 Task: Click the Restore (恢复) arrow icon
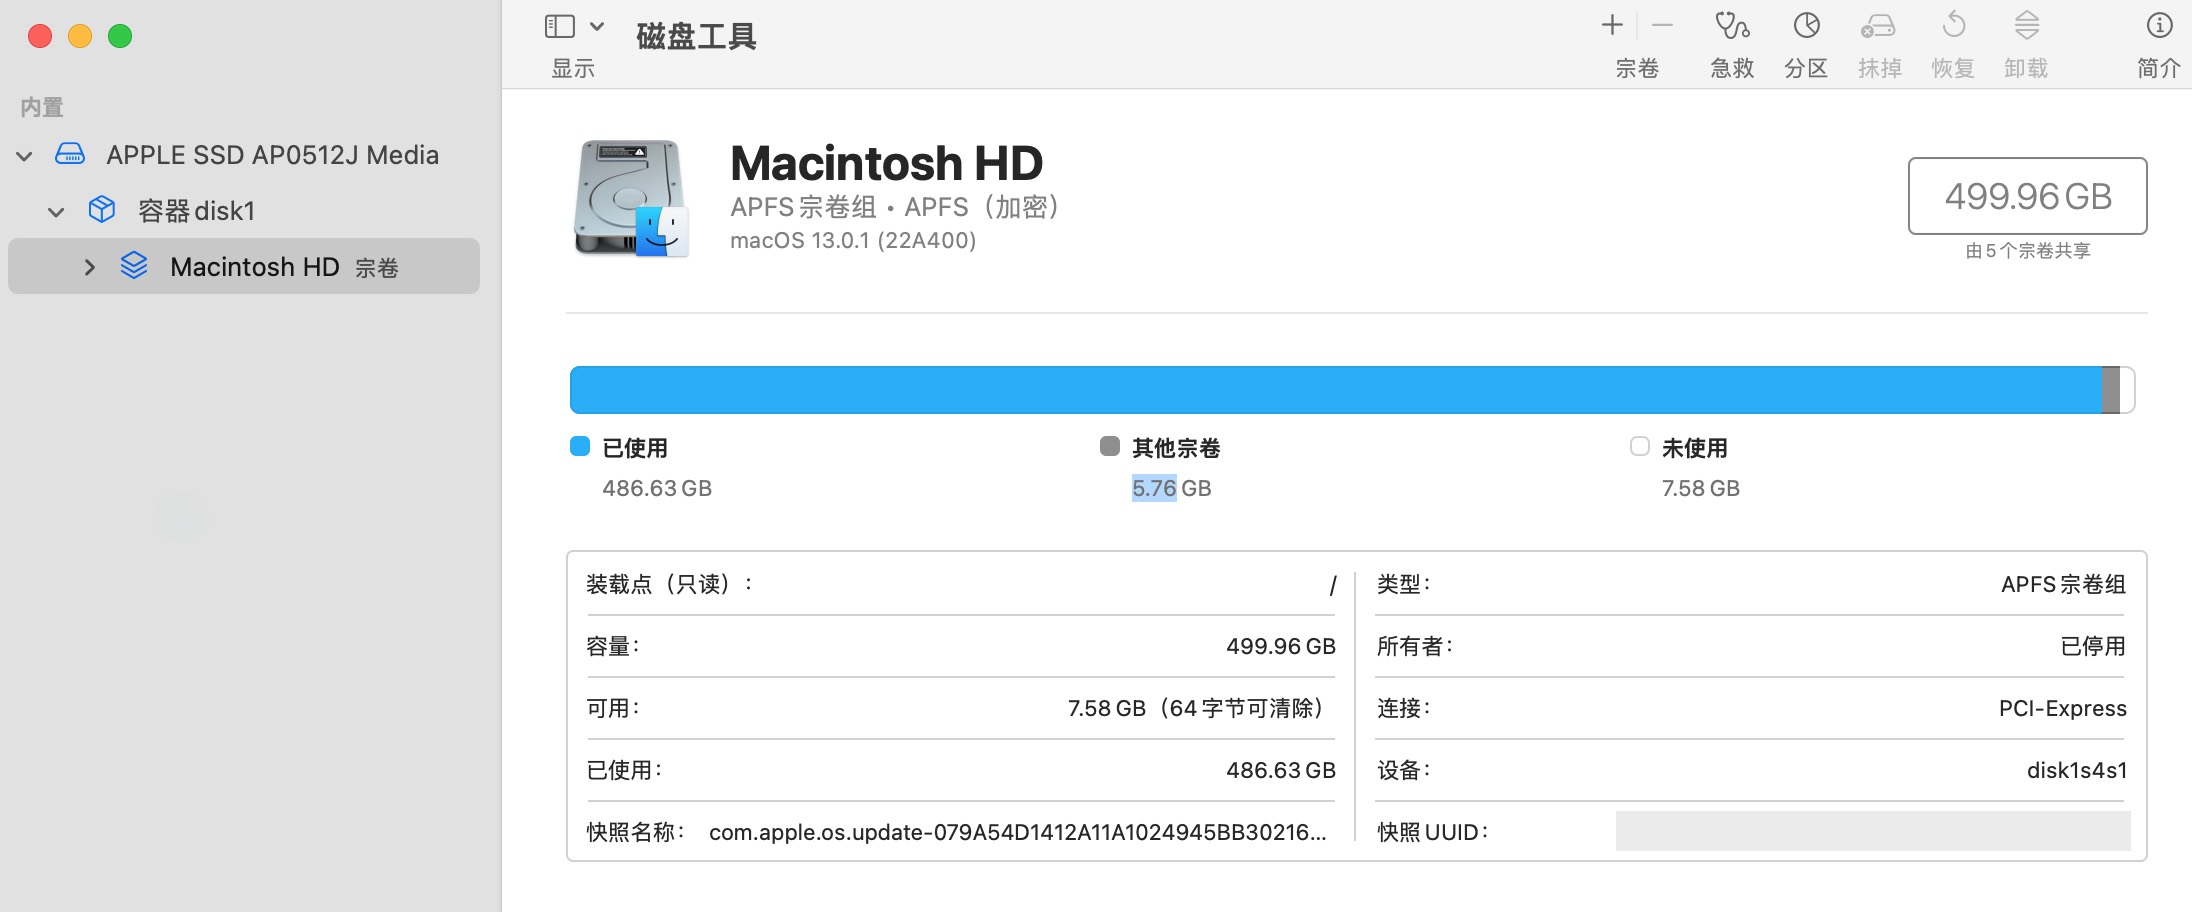coord(1953,27)
